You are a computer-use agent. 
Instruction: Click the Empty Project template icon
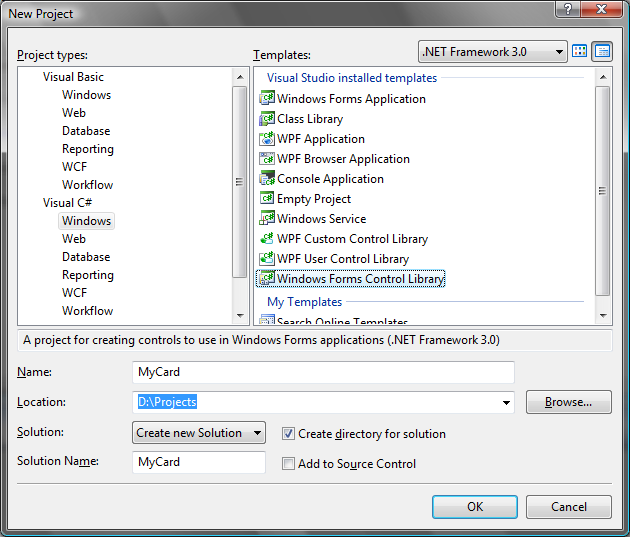[267, 198]
